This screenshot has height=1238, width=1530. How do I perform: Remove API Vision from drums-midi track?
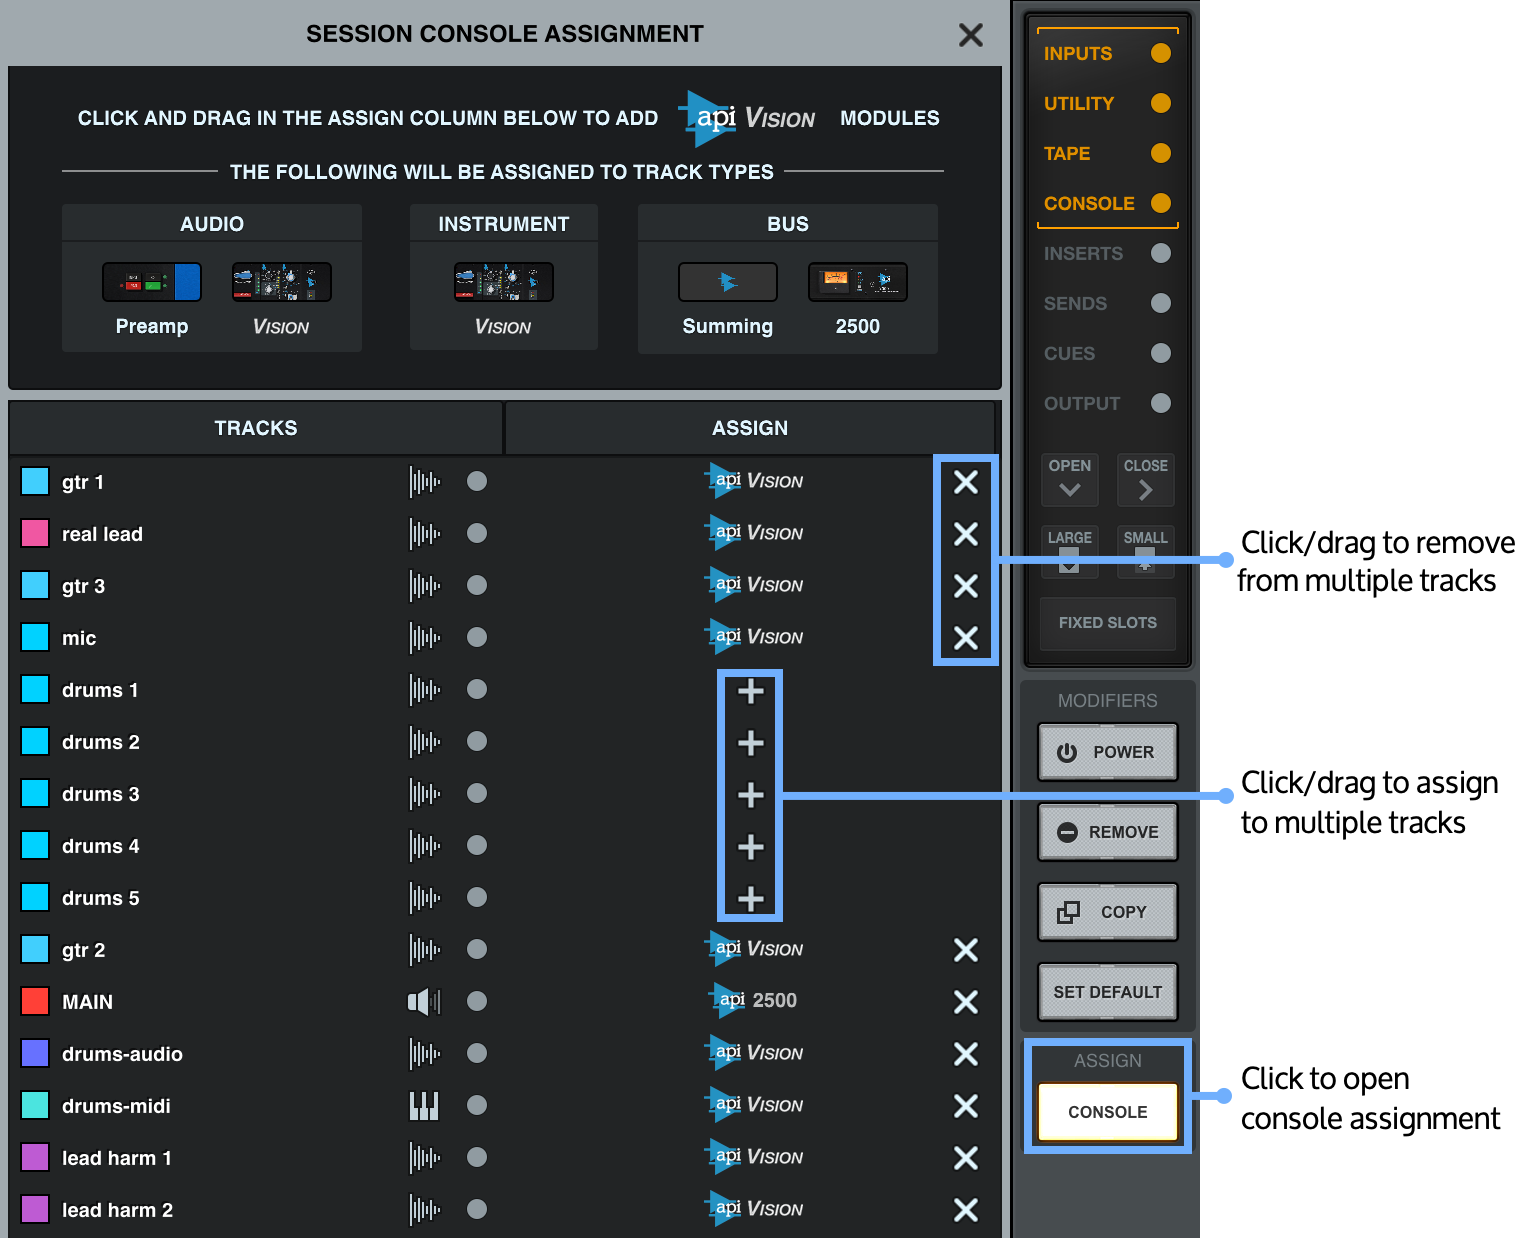click(x=965, y=1106)
